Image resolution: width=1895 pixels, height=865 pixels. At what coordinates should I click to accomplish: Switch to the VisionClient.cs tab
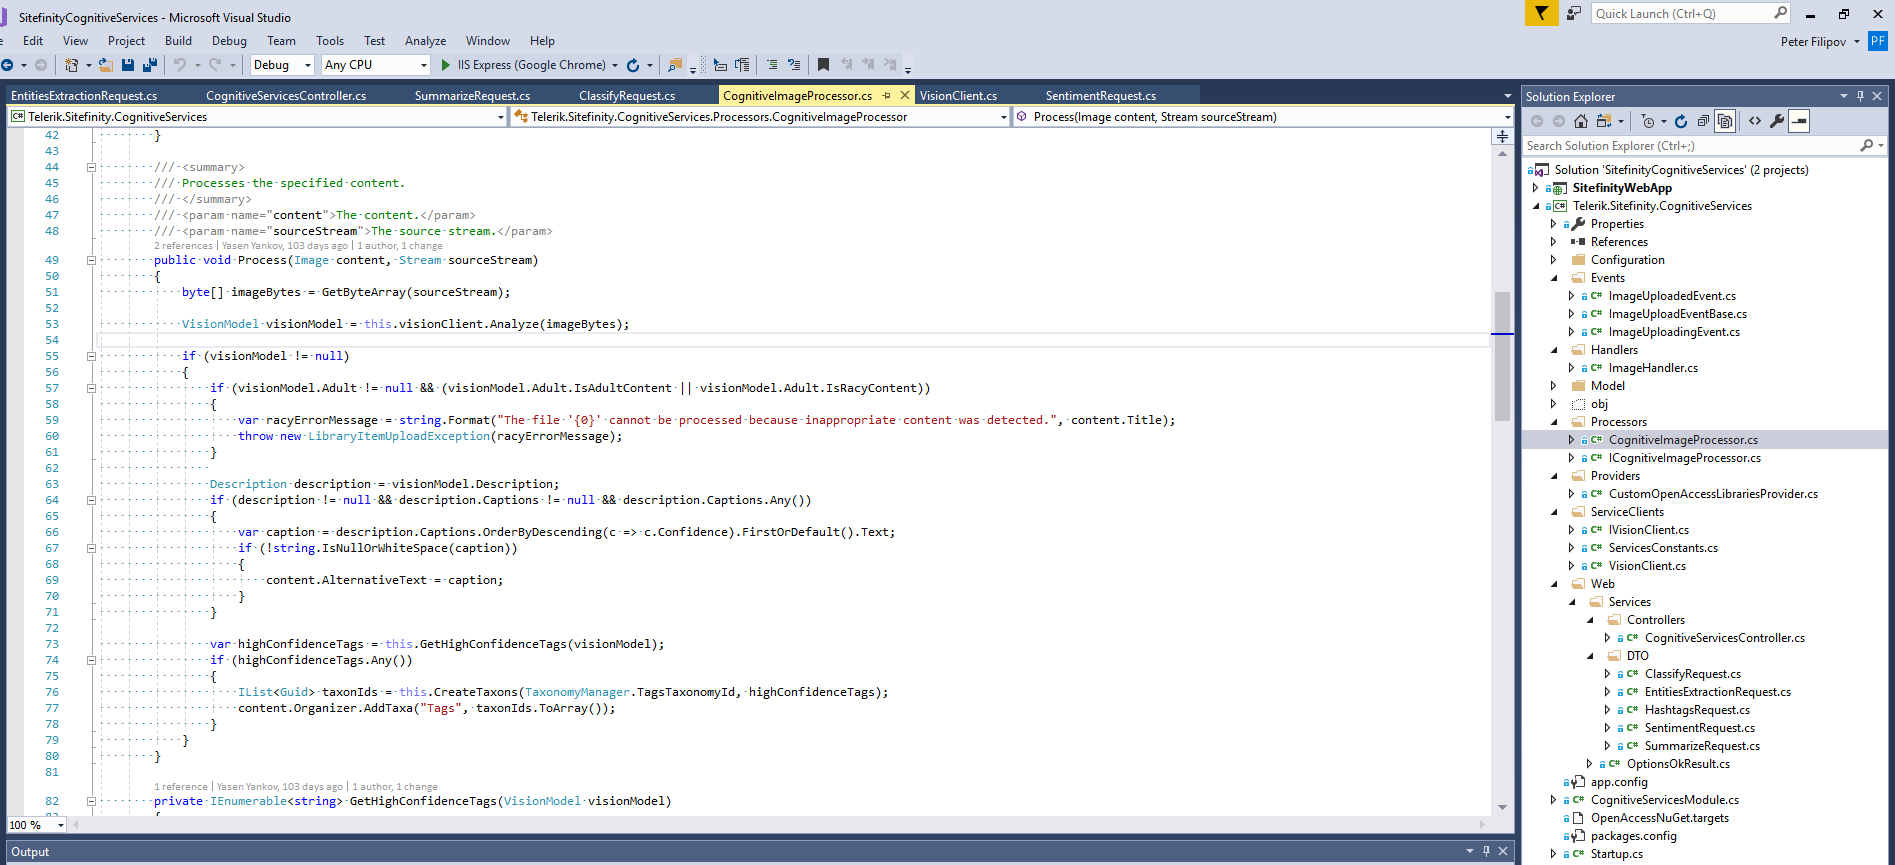(x=958, y=96)
